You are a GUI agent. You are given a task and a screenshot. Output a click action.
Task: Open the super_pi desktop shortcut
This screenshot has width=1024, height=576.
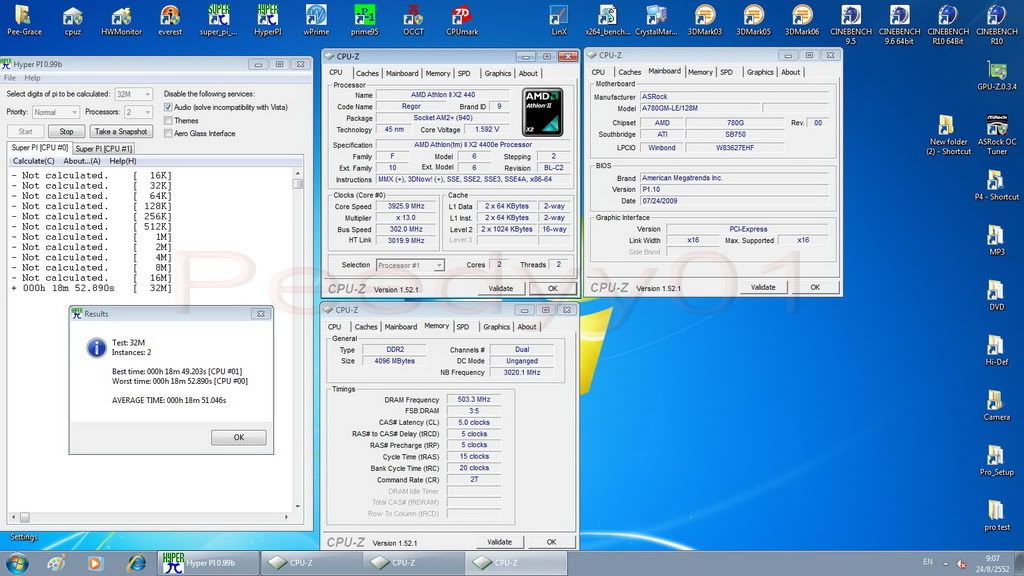219,20
